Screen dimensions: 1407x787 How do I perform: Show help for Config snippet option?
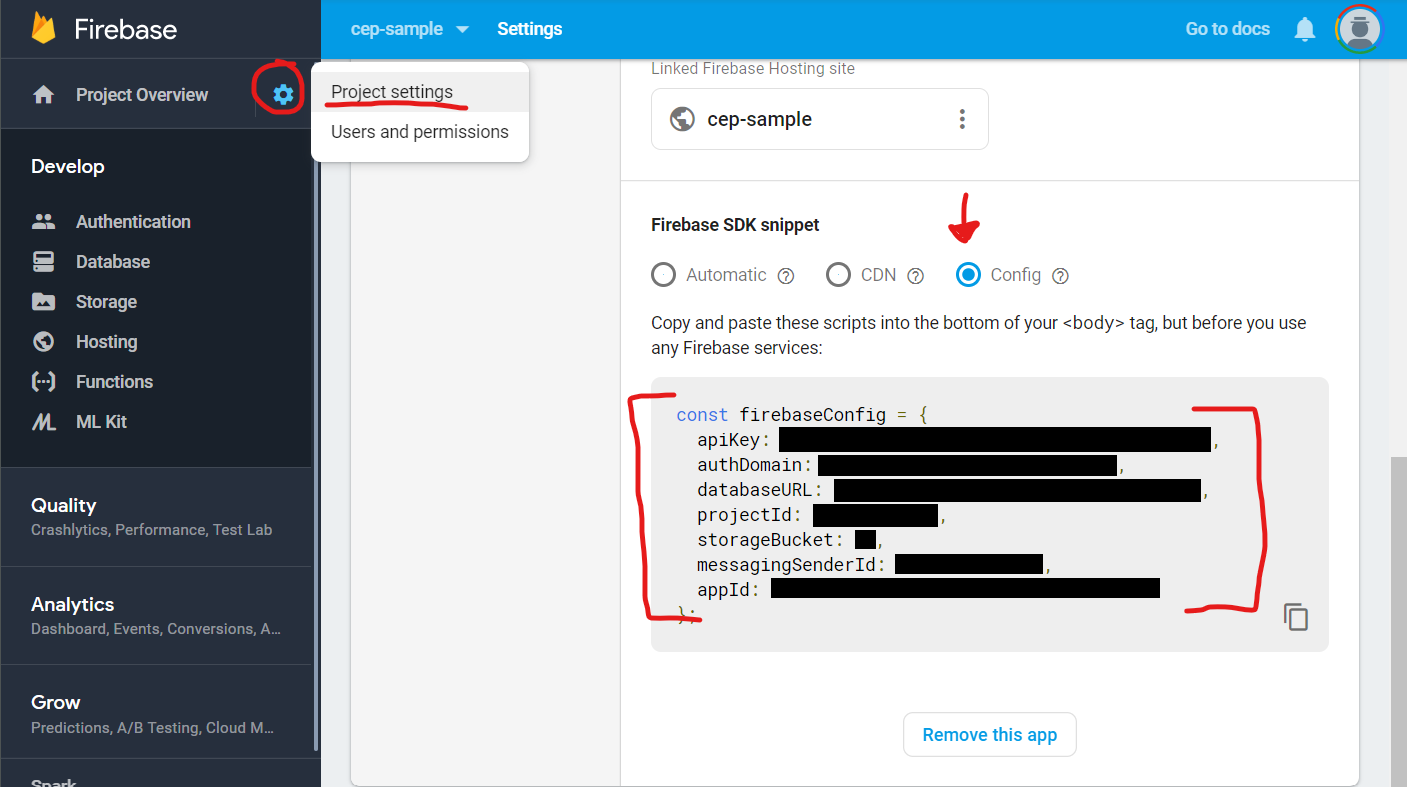click(x=1061, y=276)
